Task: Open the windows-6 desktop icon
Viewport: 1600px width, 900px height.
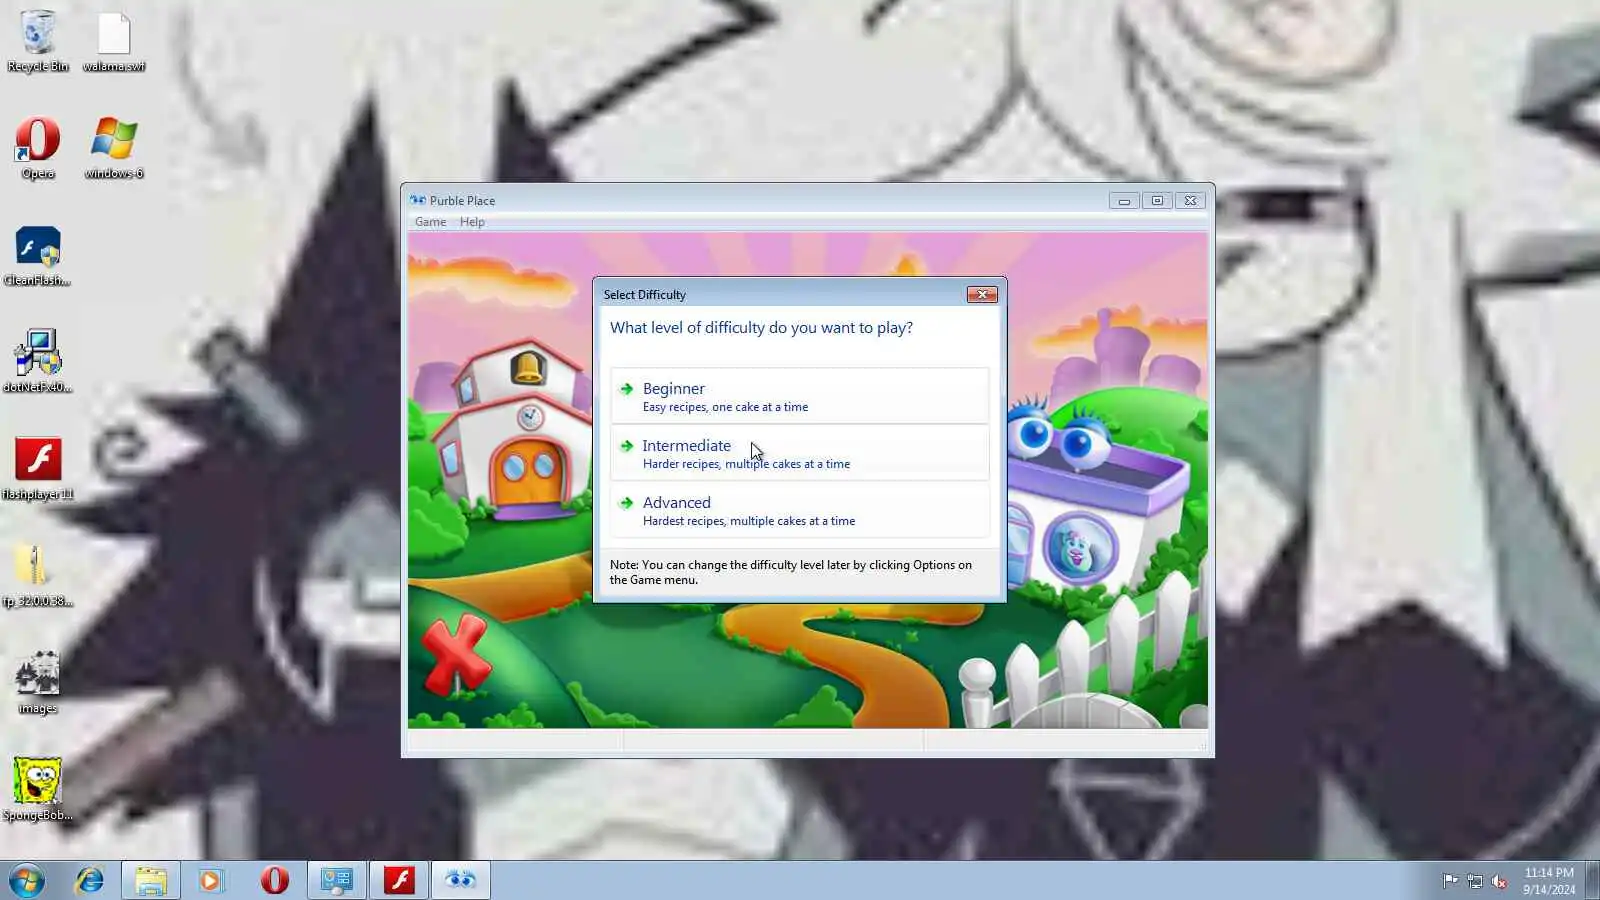Action: click(x=114, y=148)
